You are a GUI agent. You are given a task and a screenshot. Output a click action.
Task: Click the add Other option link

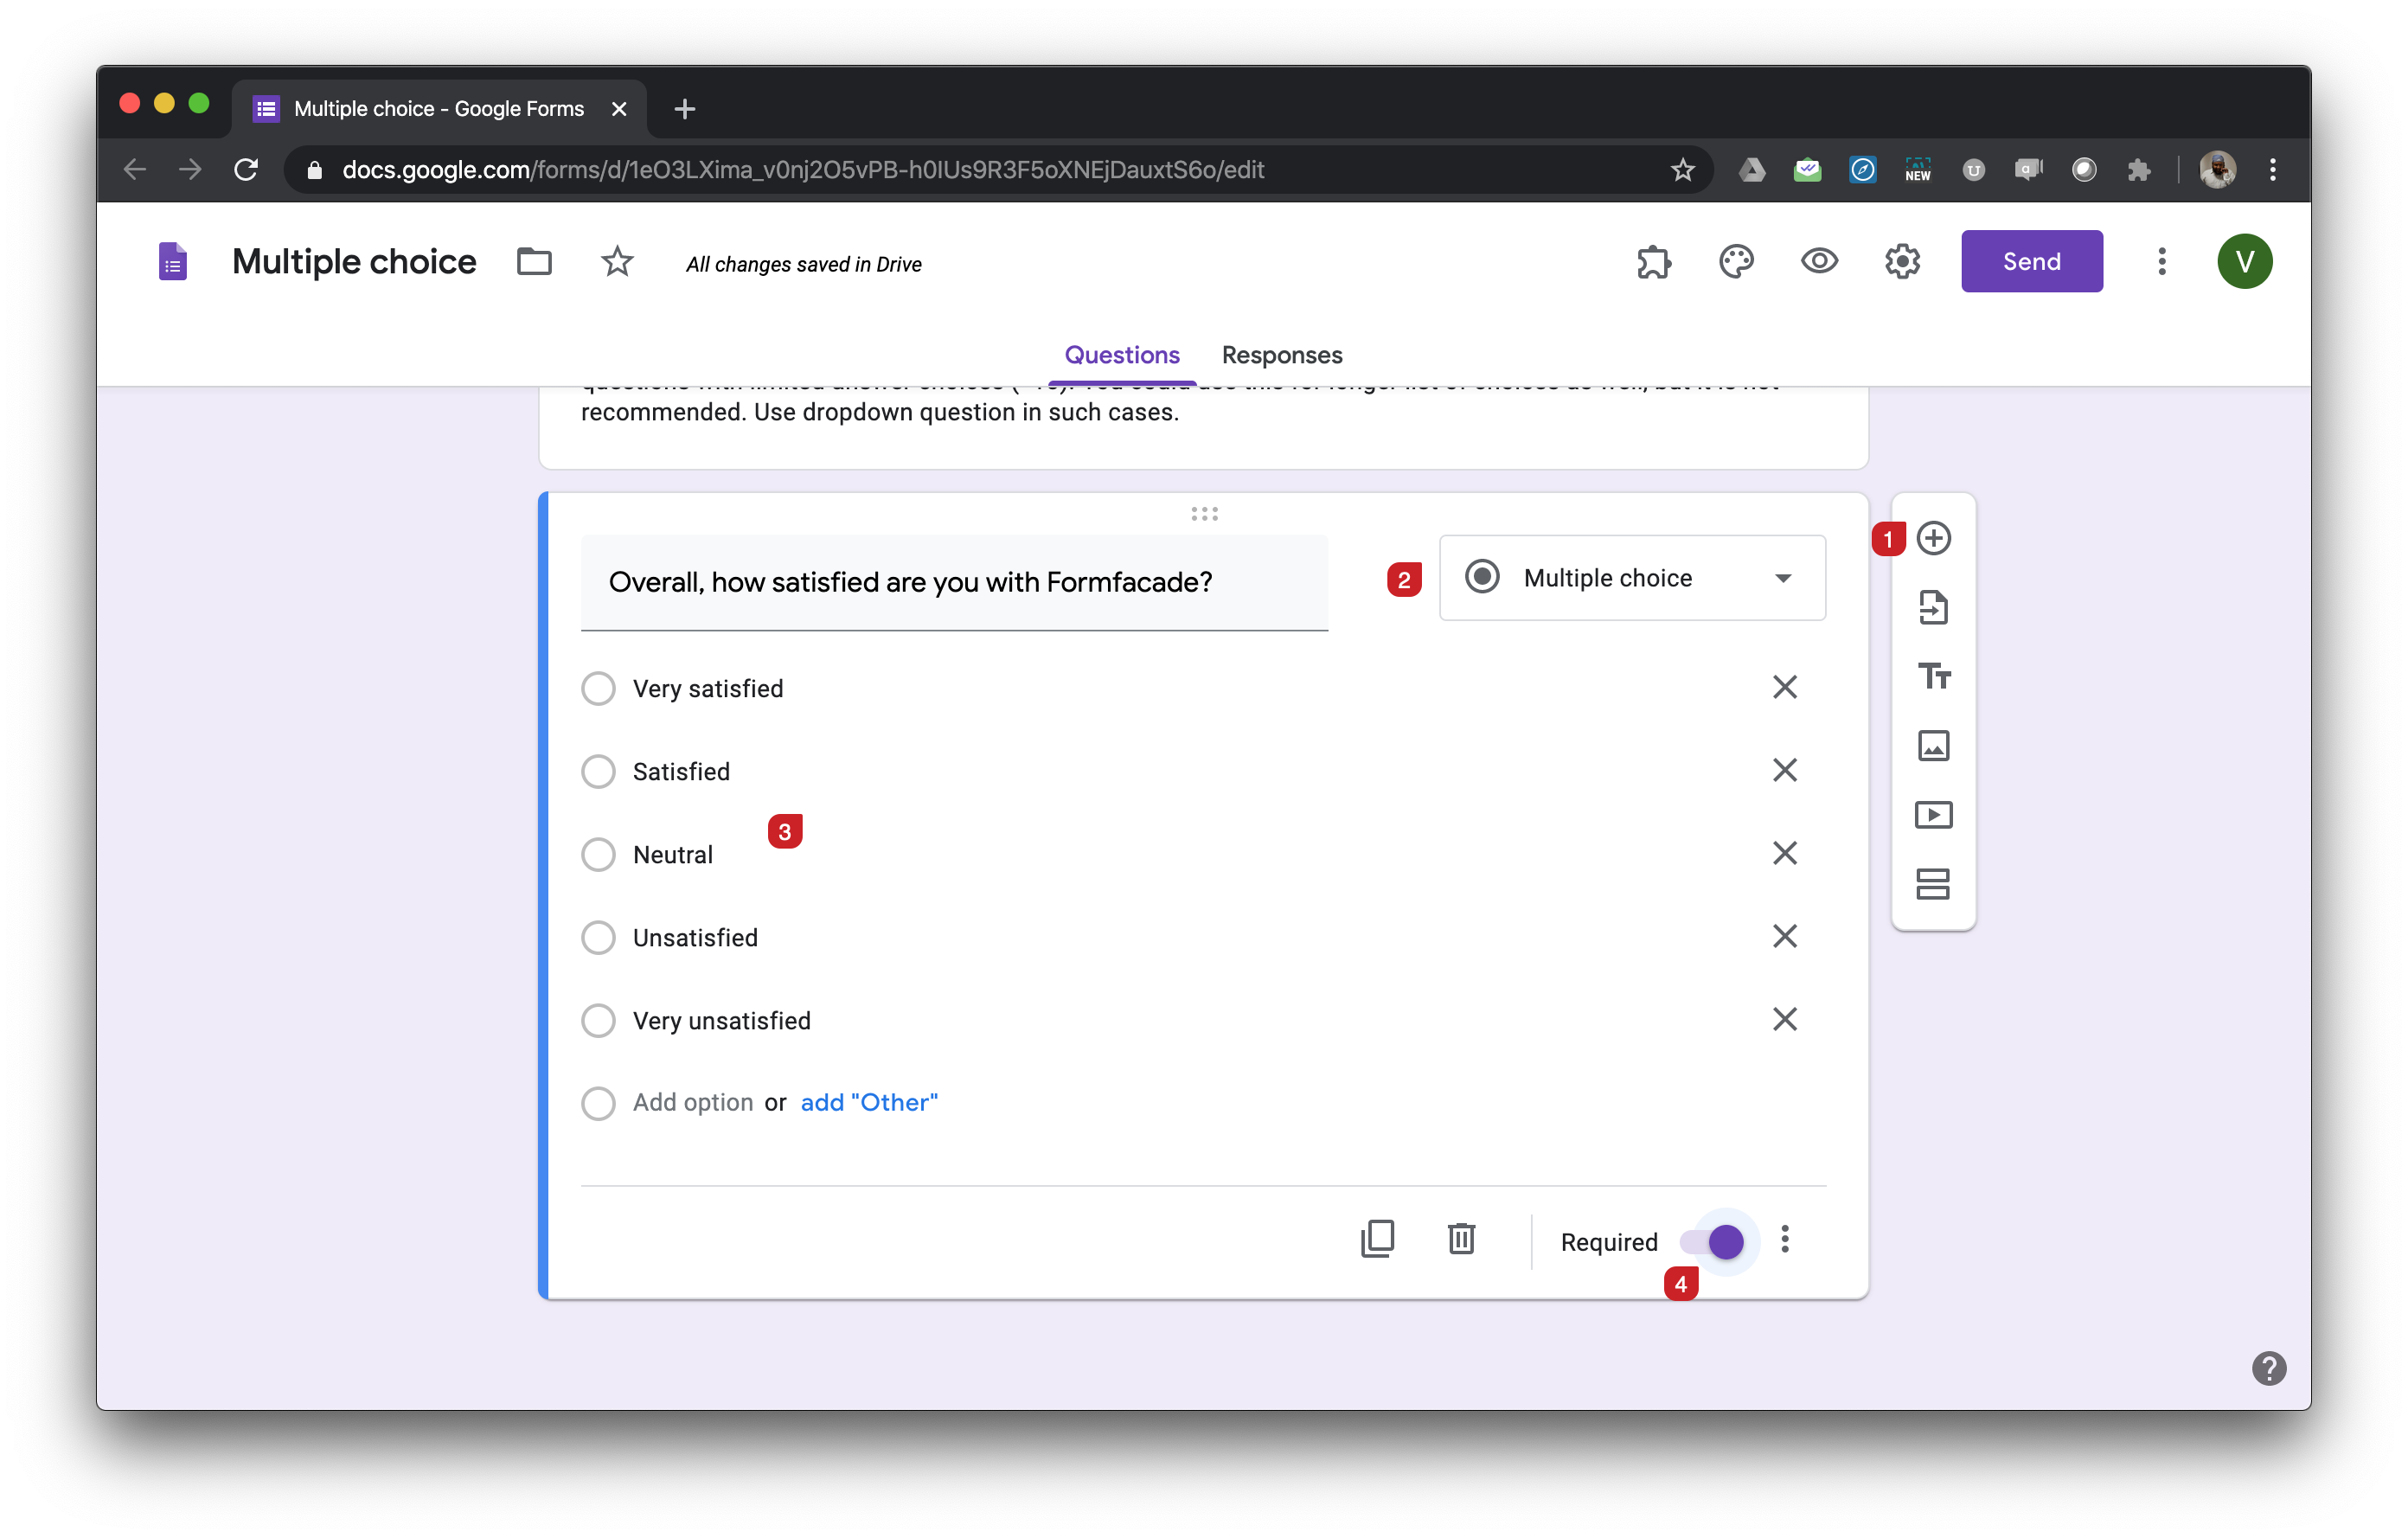pyautogui.click(x=868, y=1101)
